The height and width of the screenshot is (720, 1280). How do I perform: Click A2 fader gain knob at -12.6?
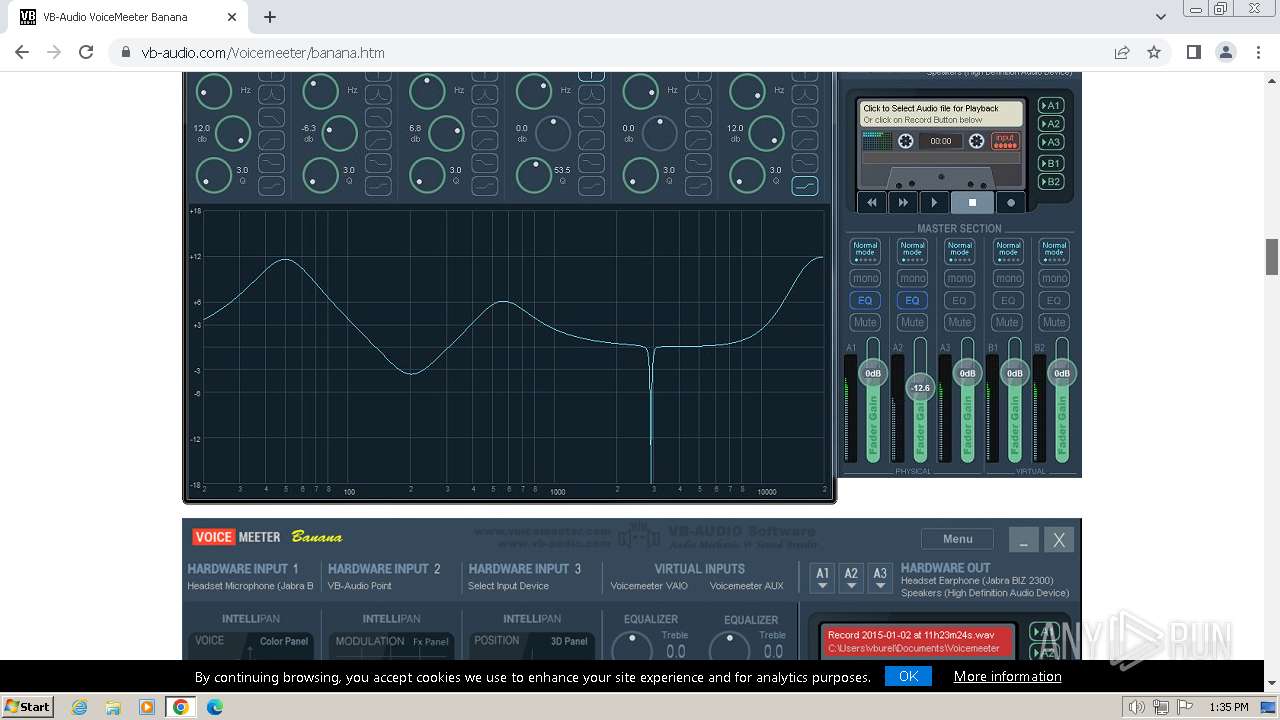click(920, 387)
